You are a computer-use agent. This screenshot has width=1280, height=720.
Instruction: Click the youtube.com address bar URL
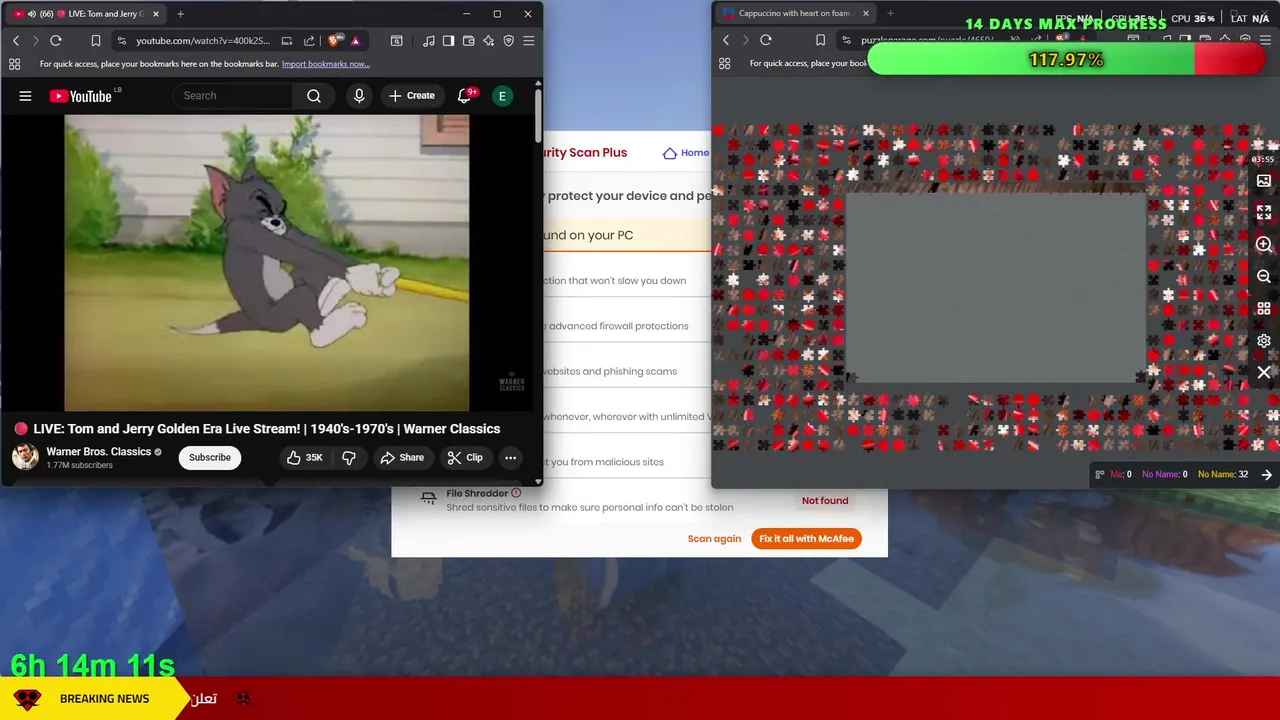(203, 41)
